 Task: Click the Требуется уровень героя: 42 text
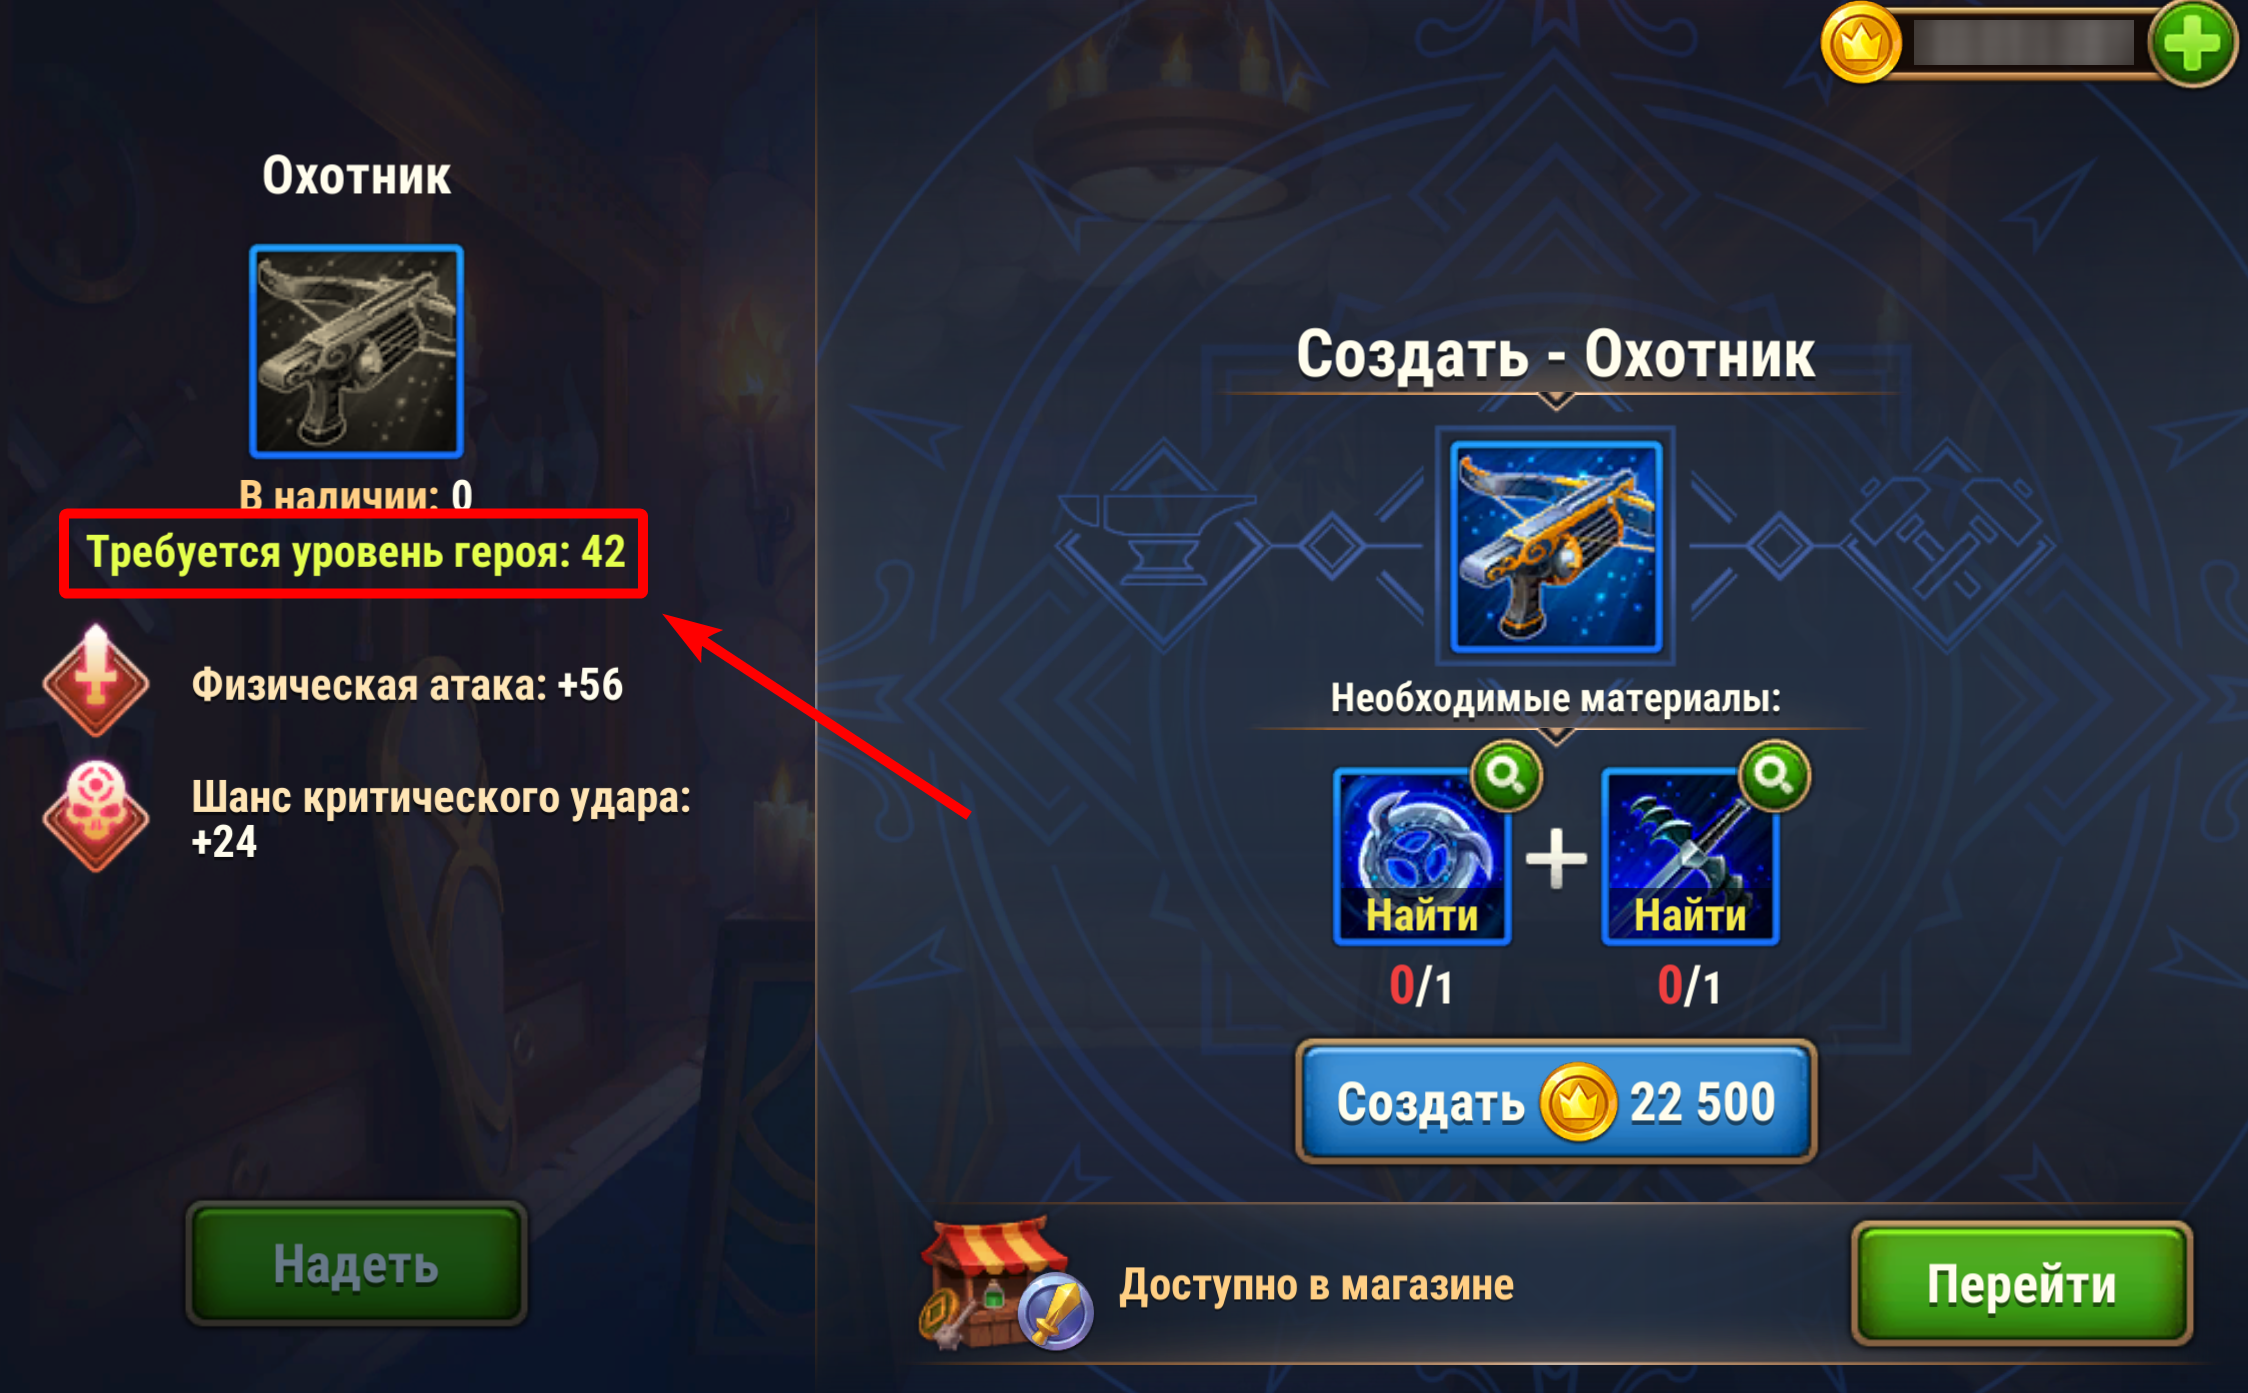[x=355, y=552]
